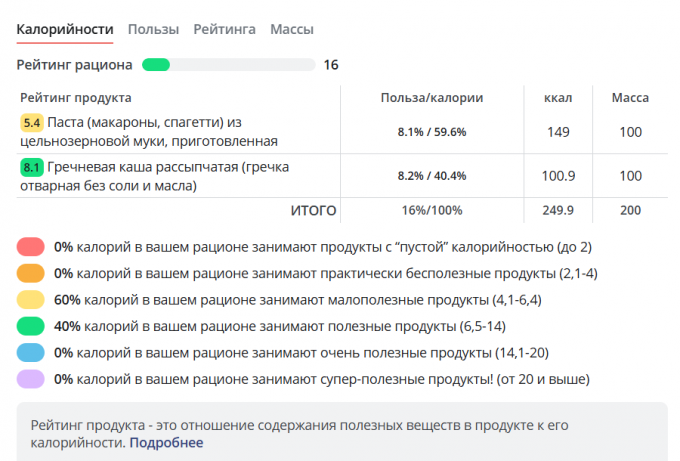
Task: Click the red empty-calorie color swatch
Action: pyautogui.click(x=31, y=246)
